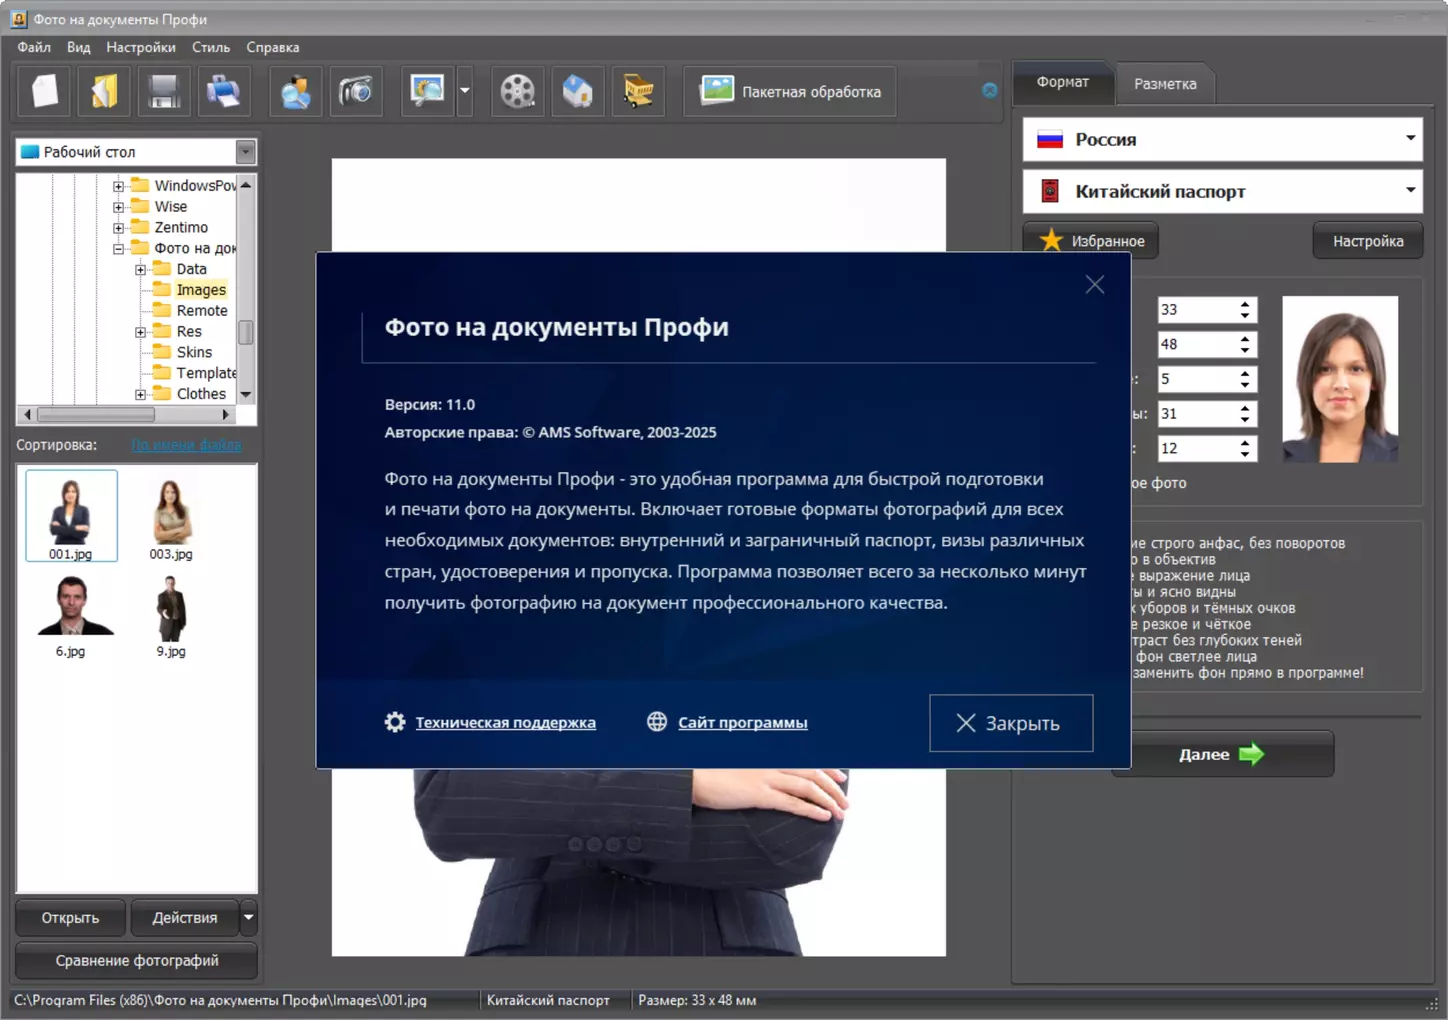Expand the WindowsPow folder node

(118, 186)
